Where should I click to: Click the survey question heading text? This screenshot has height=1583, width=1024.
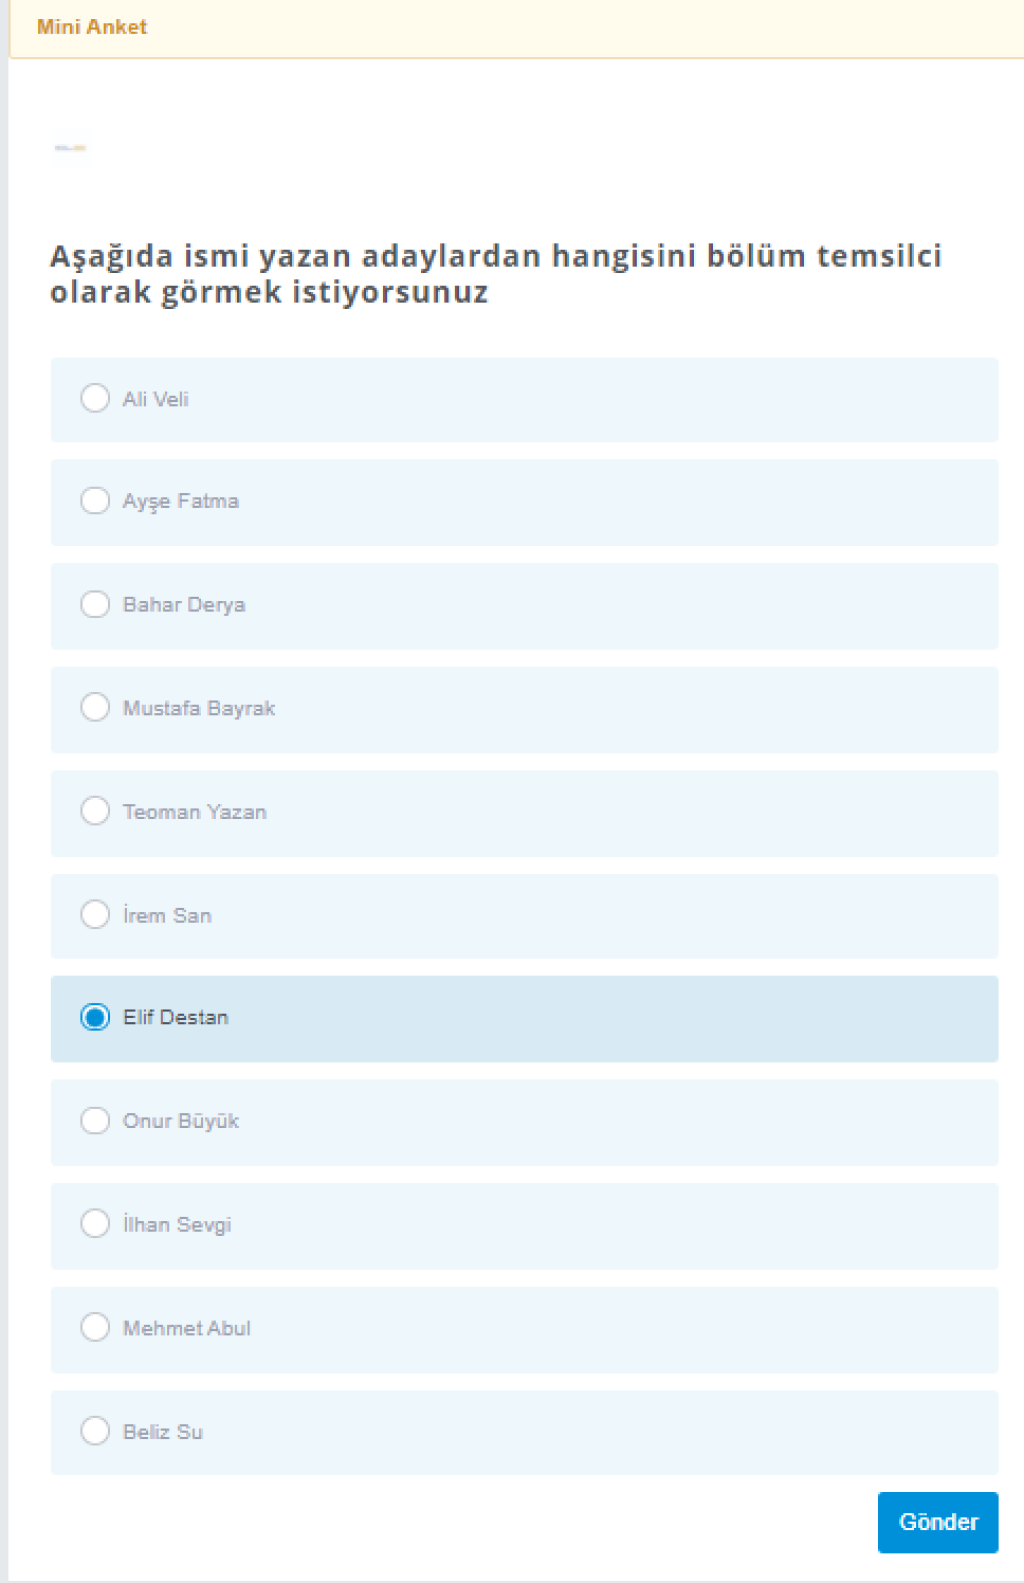(x=495, y=274)
